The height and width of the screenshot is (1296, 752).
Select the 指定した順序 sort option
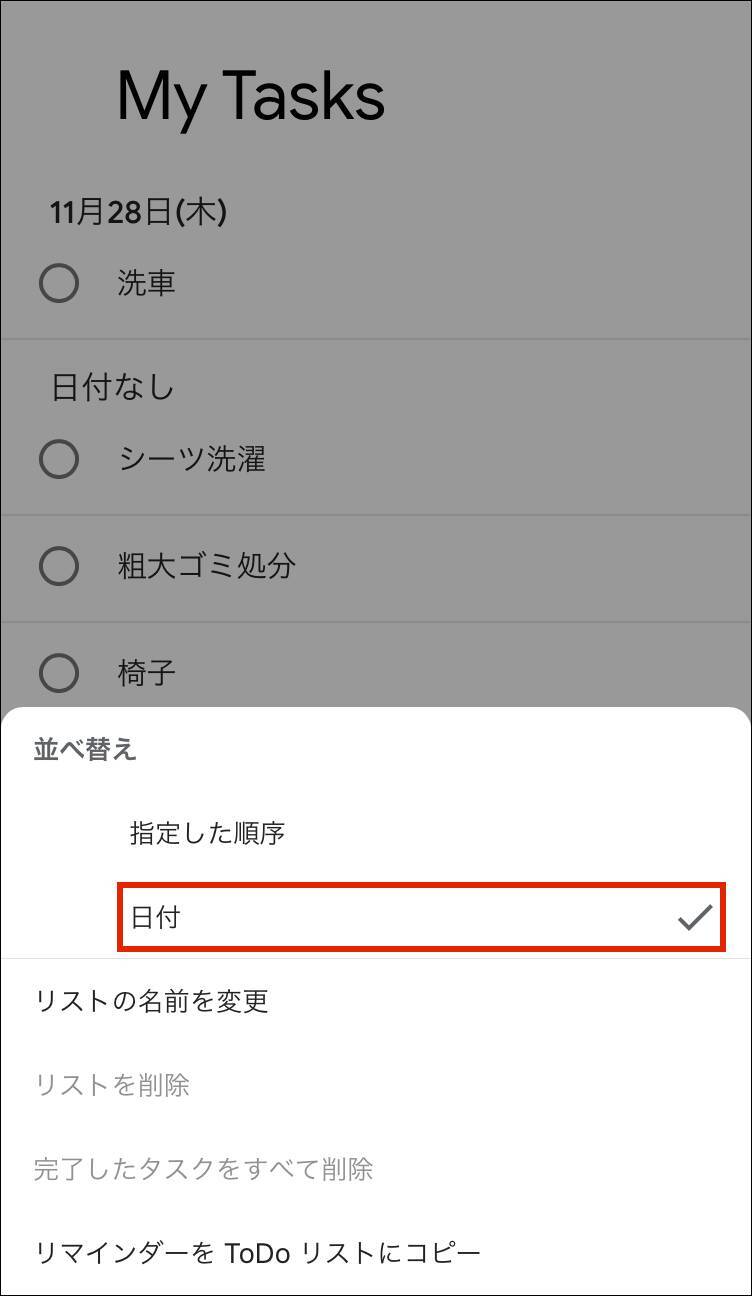[x=208, y=833]
